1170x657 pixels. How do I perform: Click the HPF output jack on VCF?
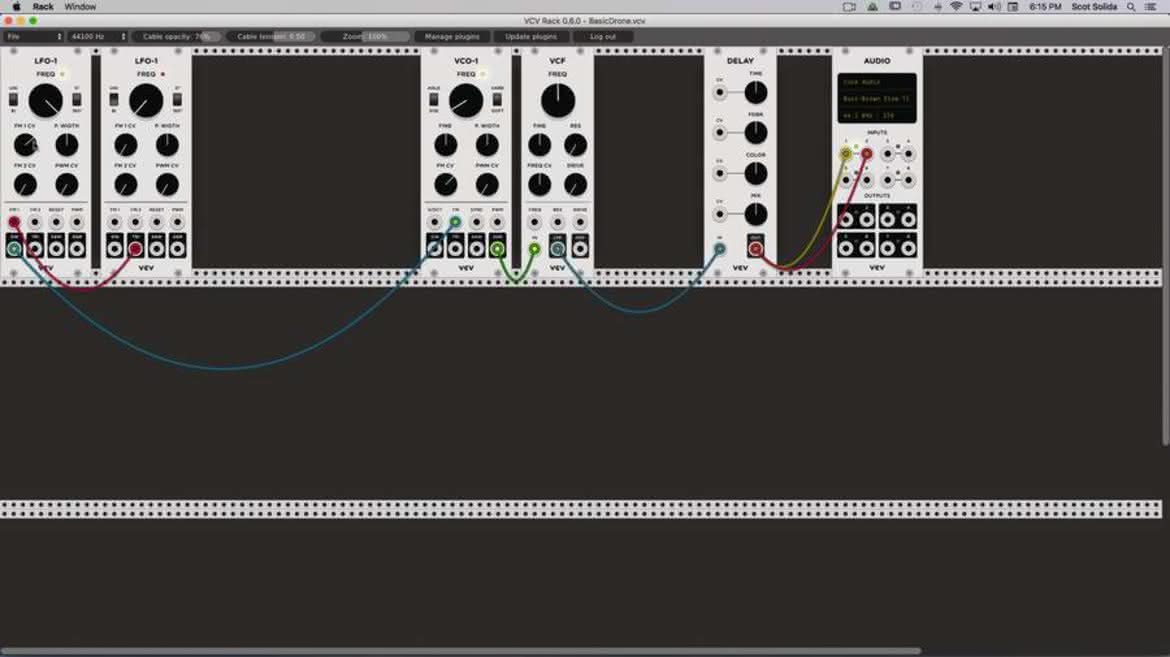point(580,249)
